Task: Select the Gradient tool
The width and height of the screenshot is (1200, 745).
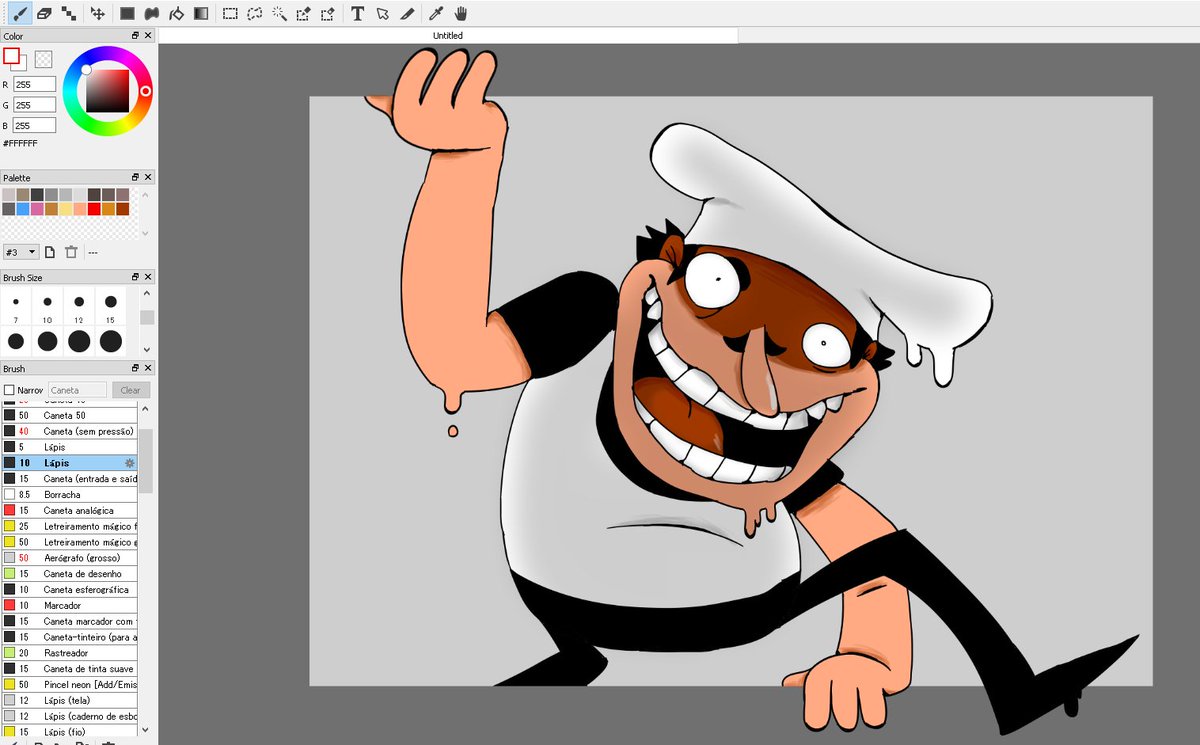Action: coord(200,13)
